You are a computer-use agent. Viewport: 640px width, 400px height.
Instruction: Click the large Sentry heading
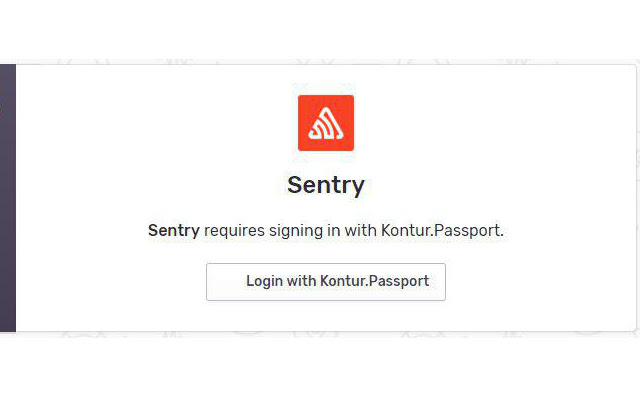(326, 185)
